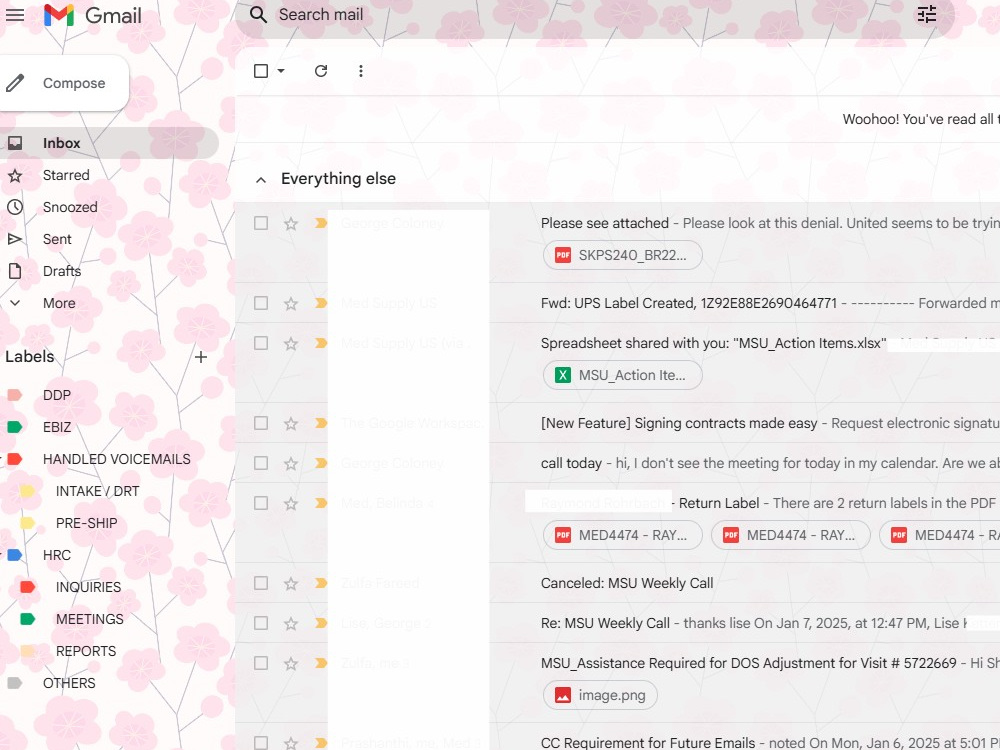Screen dimensions: 1000x750
Task: Open image.png attachment chip
Action: coord(600,695)
